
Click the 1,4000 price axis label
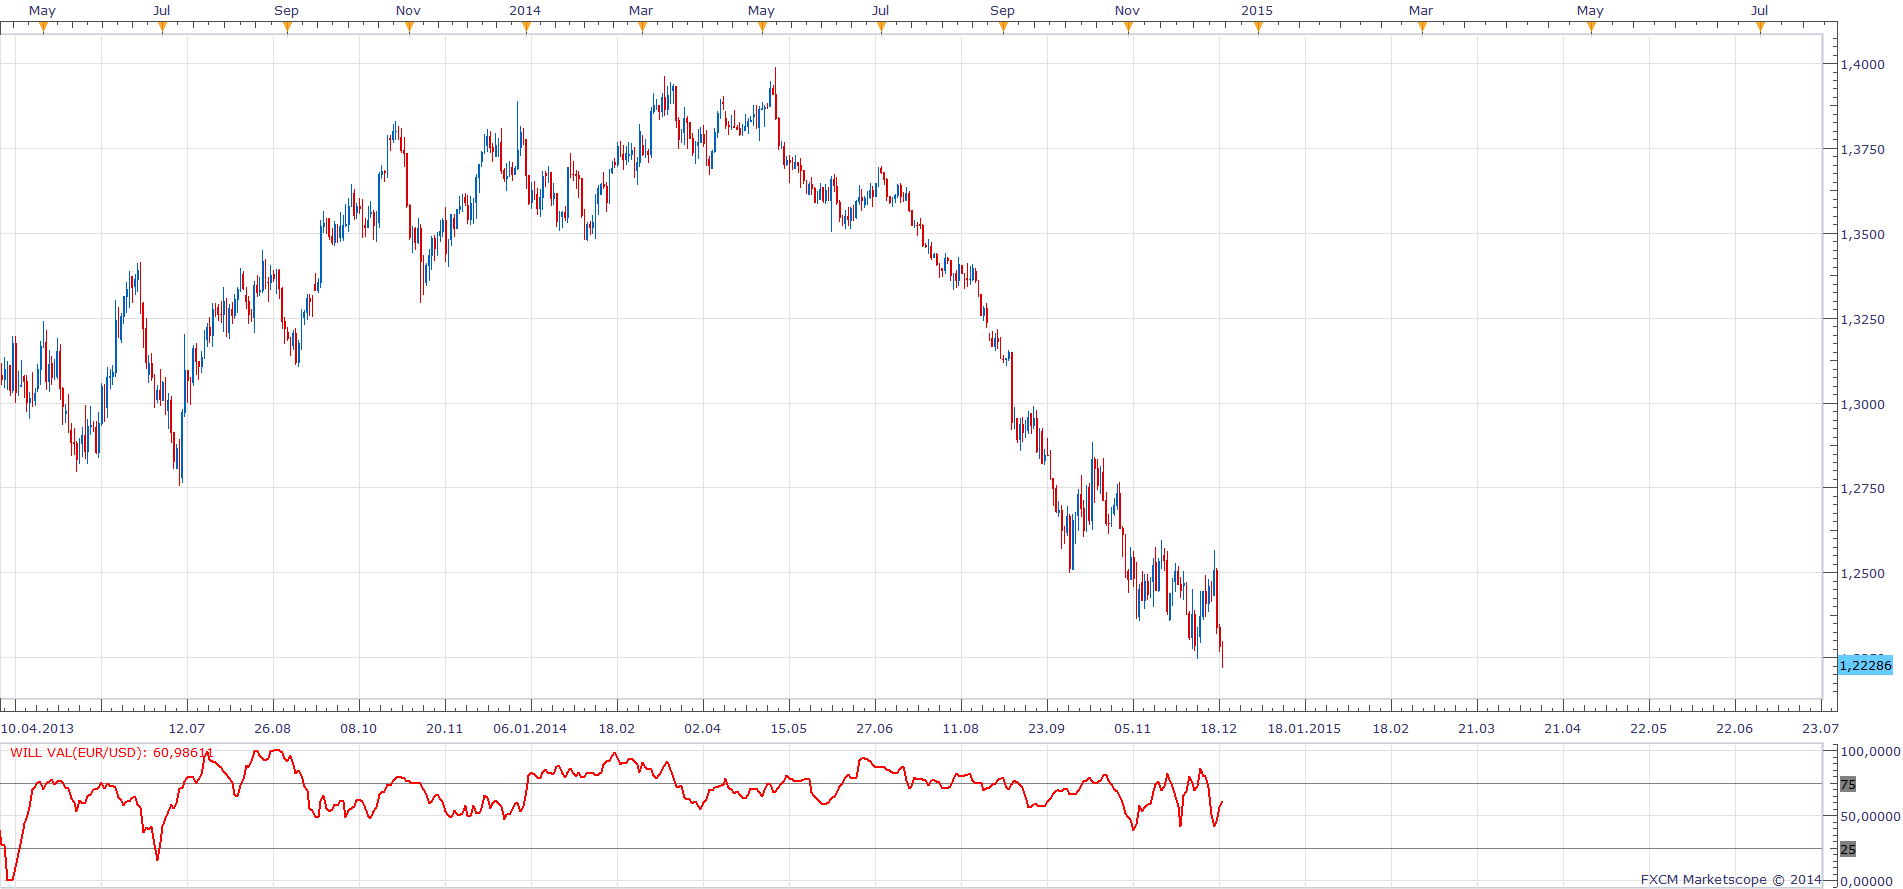[x=1863, y=64]
